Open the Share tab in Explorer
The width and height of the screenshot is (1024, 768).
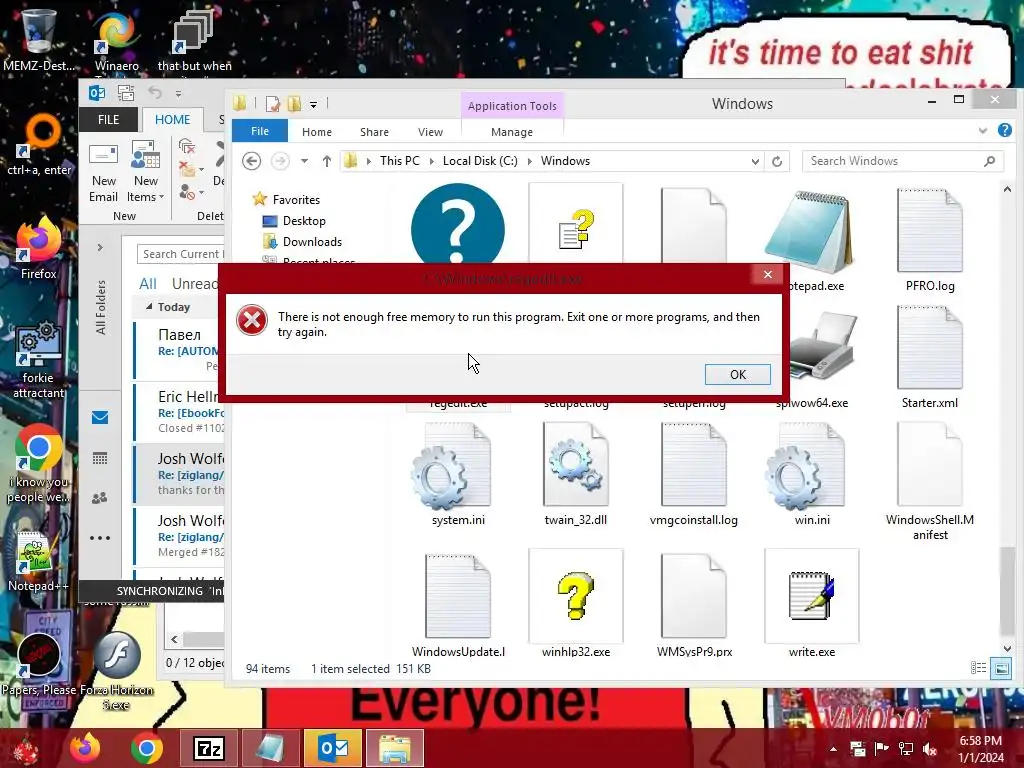pyautogui.click(x=374, y=132)
